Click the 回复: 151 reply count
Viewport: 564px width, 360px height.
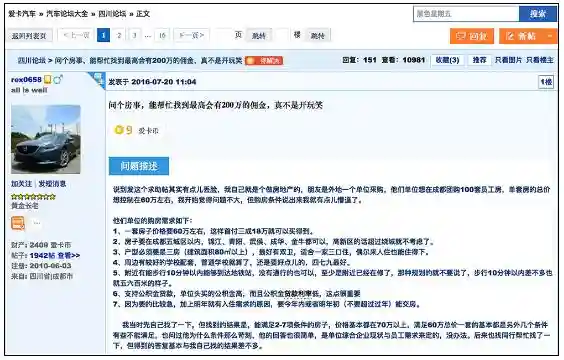tap(359, 60)
